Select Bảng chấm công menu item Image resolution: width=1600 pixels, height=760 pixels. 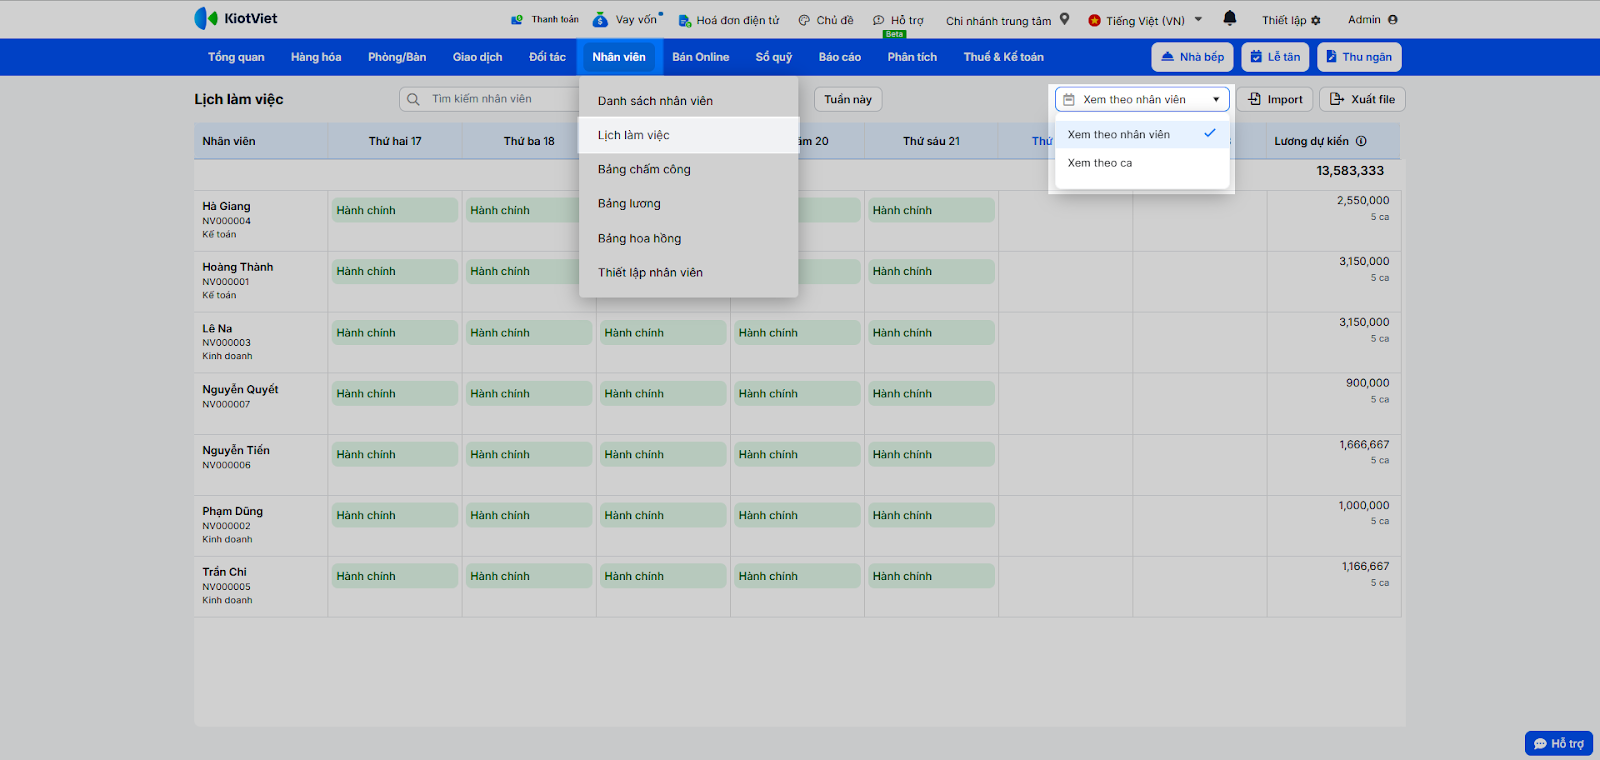pos(688,169)
